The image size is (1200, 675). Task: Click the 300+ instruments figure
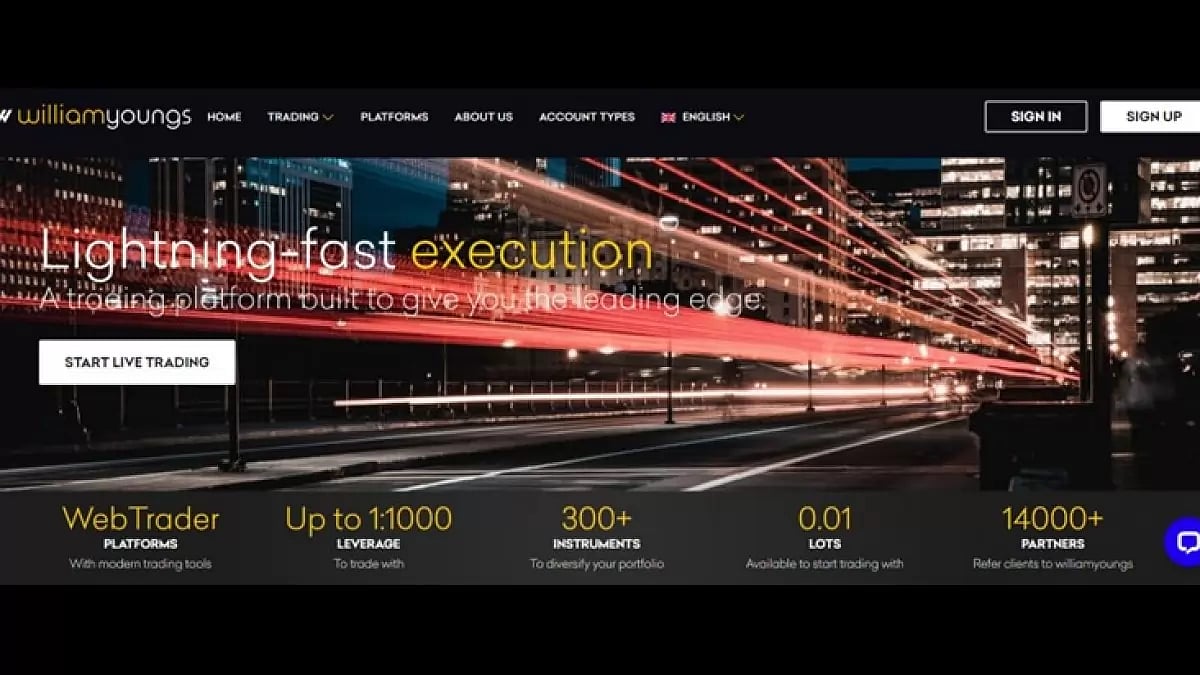click(x=596, y=519)
